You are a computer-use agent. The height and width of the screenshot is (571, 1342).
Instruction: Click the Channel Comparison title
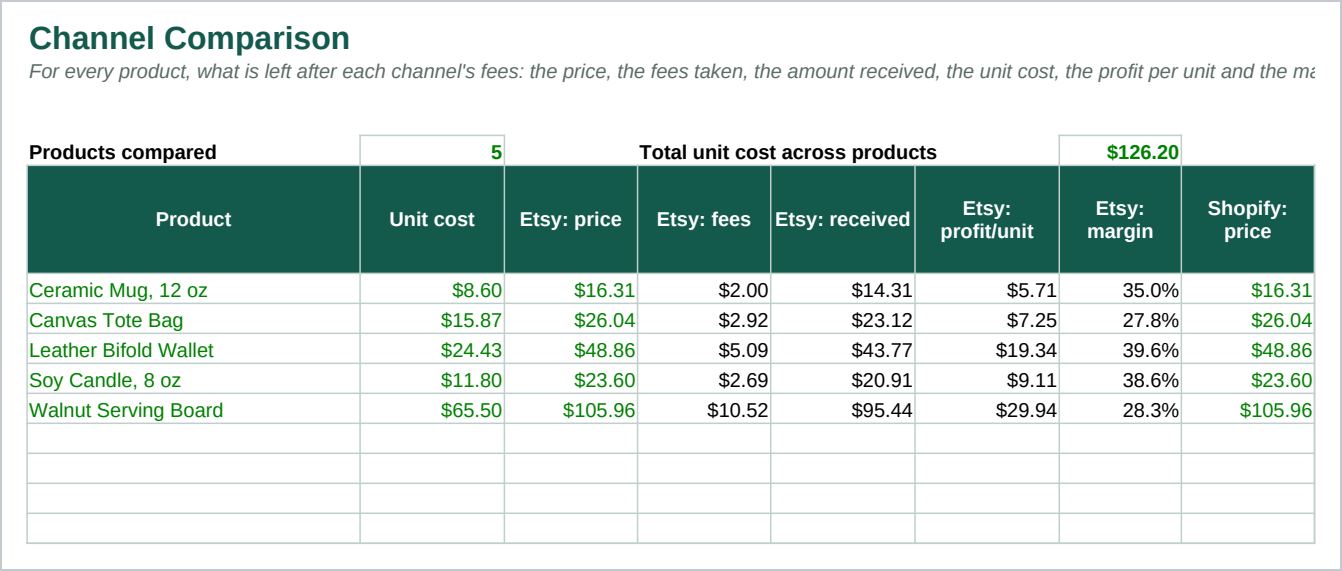[189, 38]
